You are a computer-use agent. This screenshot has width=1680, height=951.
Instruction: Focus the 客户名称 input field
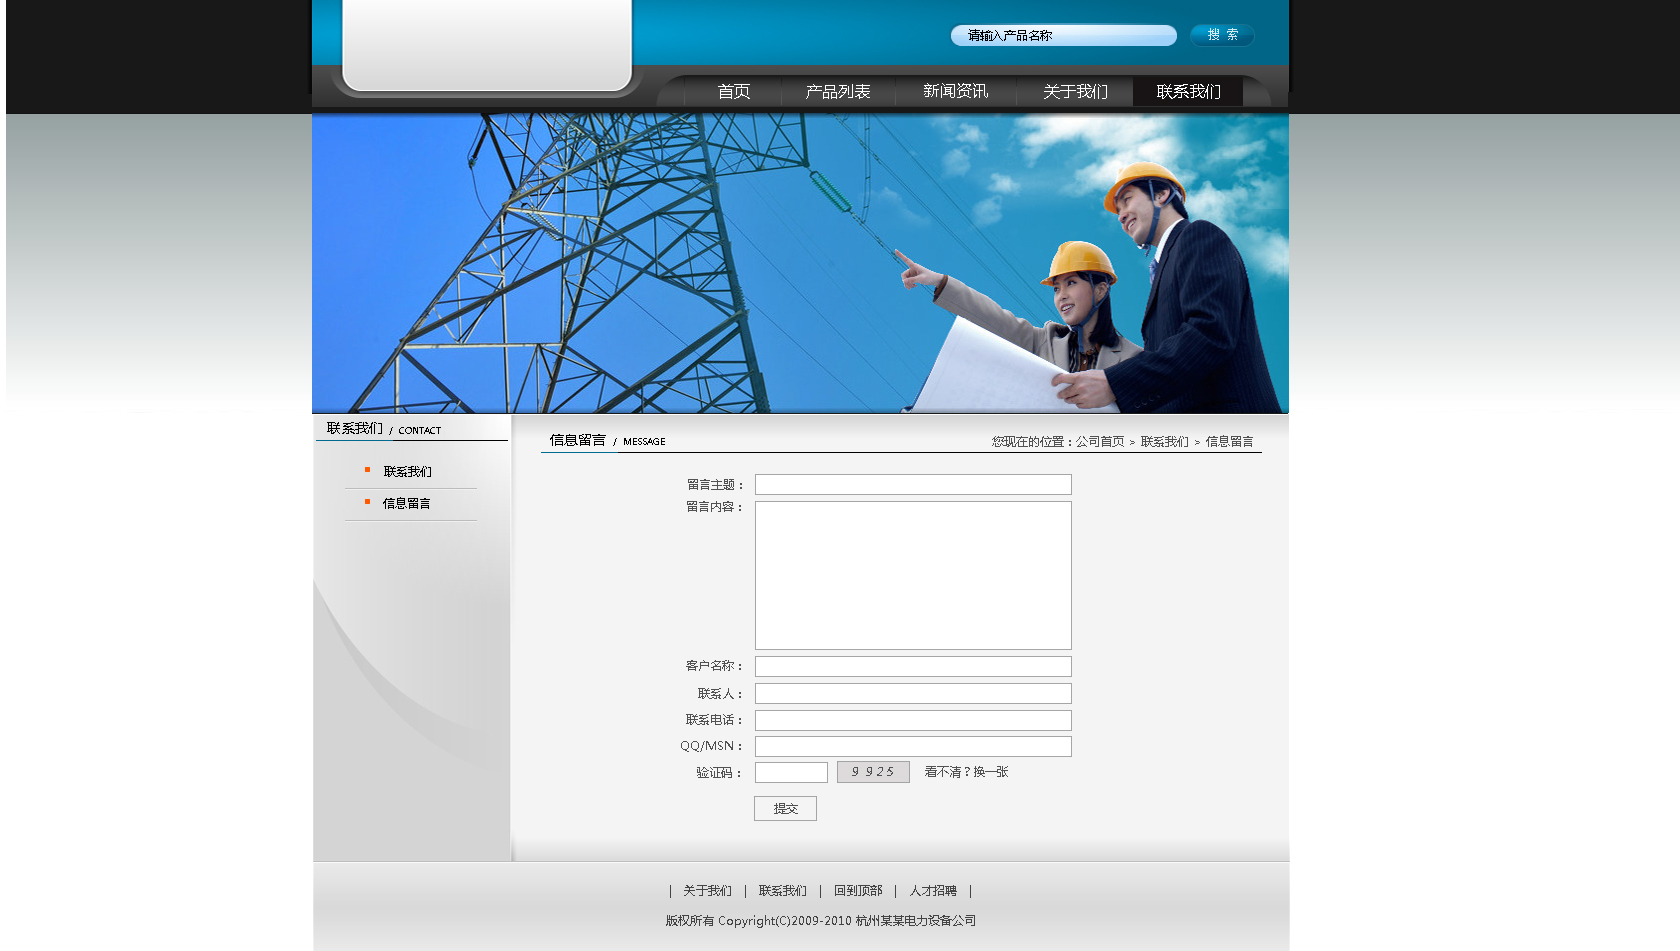point(913,667)
